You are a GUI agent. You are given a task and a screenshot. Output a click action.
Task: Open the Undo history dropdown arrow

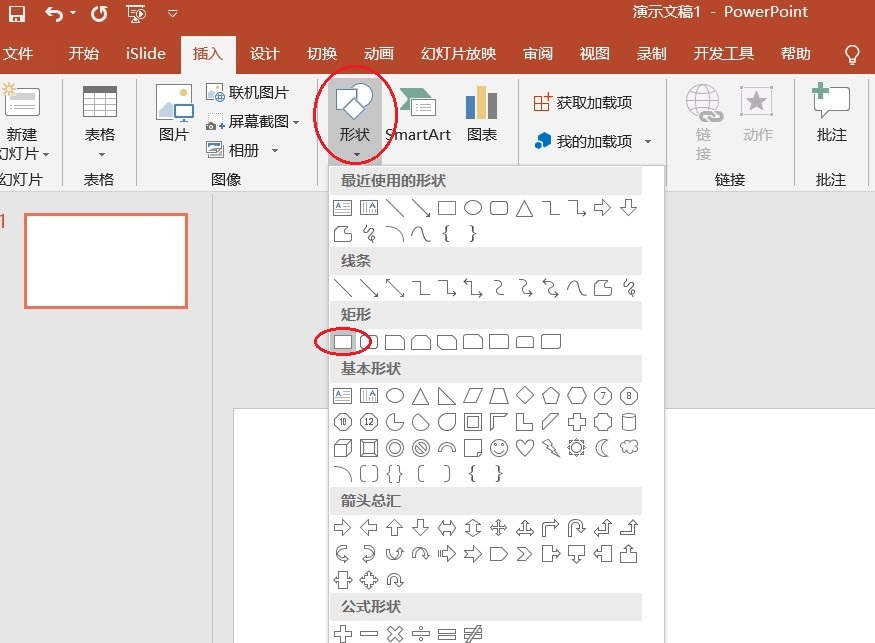(x=73, y=13)
